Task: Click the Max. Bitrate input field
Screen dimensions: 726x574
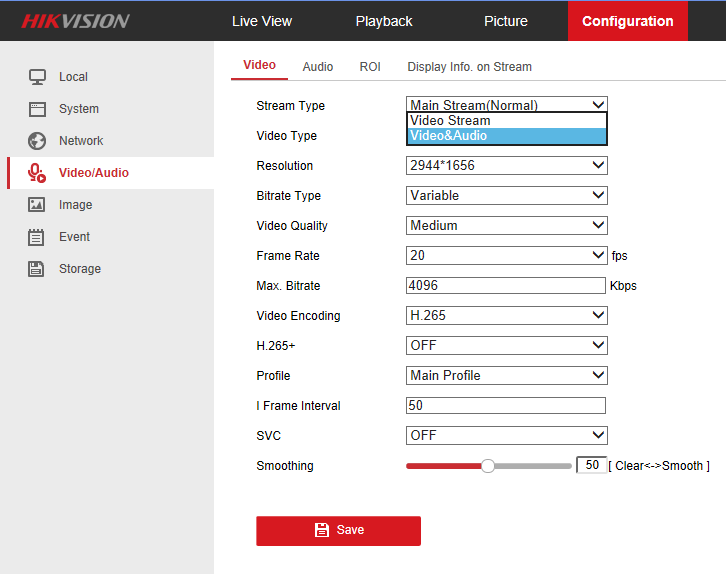Action: click(x=506, y=286)
